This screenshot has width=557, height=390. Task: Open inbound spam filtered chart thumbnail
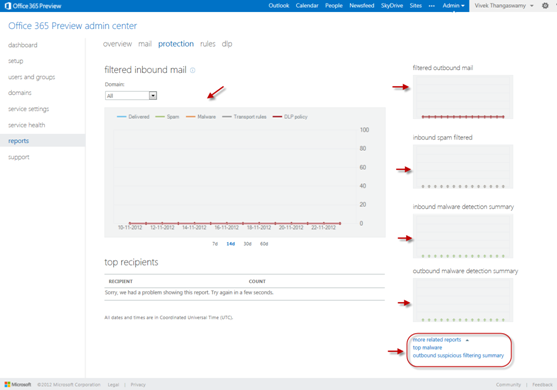(463, 167)
